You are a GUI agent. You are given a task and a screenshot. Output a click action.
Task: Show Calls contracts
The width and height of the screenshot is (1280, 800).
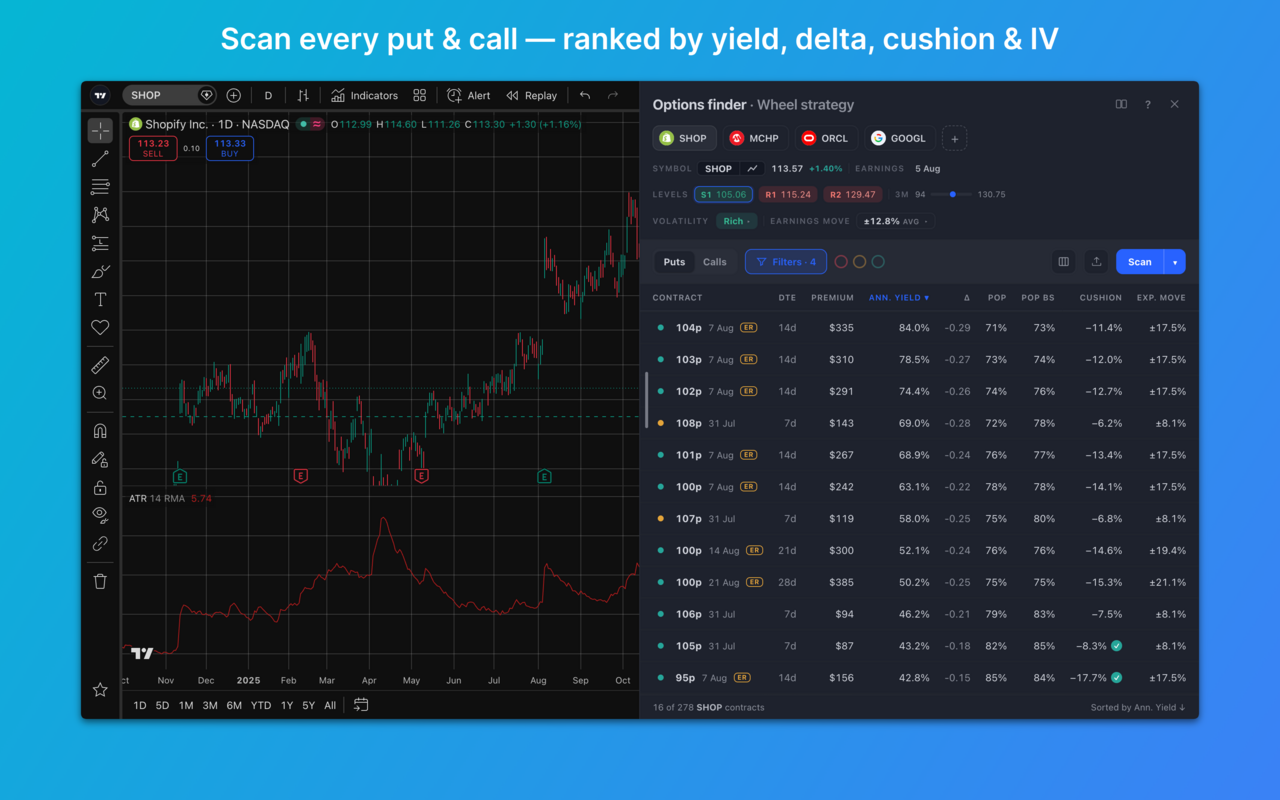[715, 262]
